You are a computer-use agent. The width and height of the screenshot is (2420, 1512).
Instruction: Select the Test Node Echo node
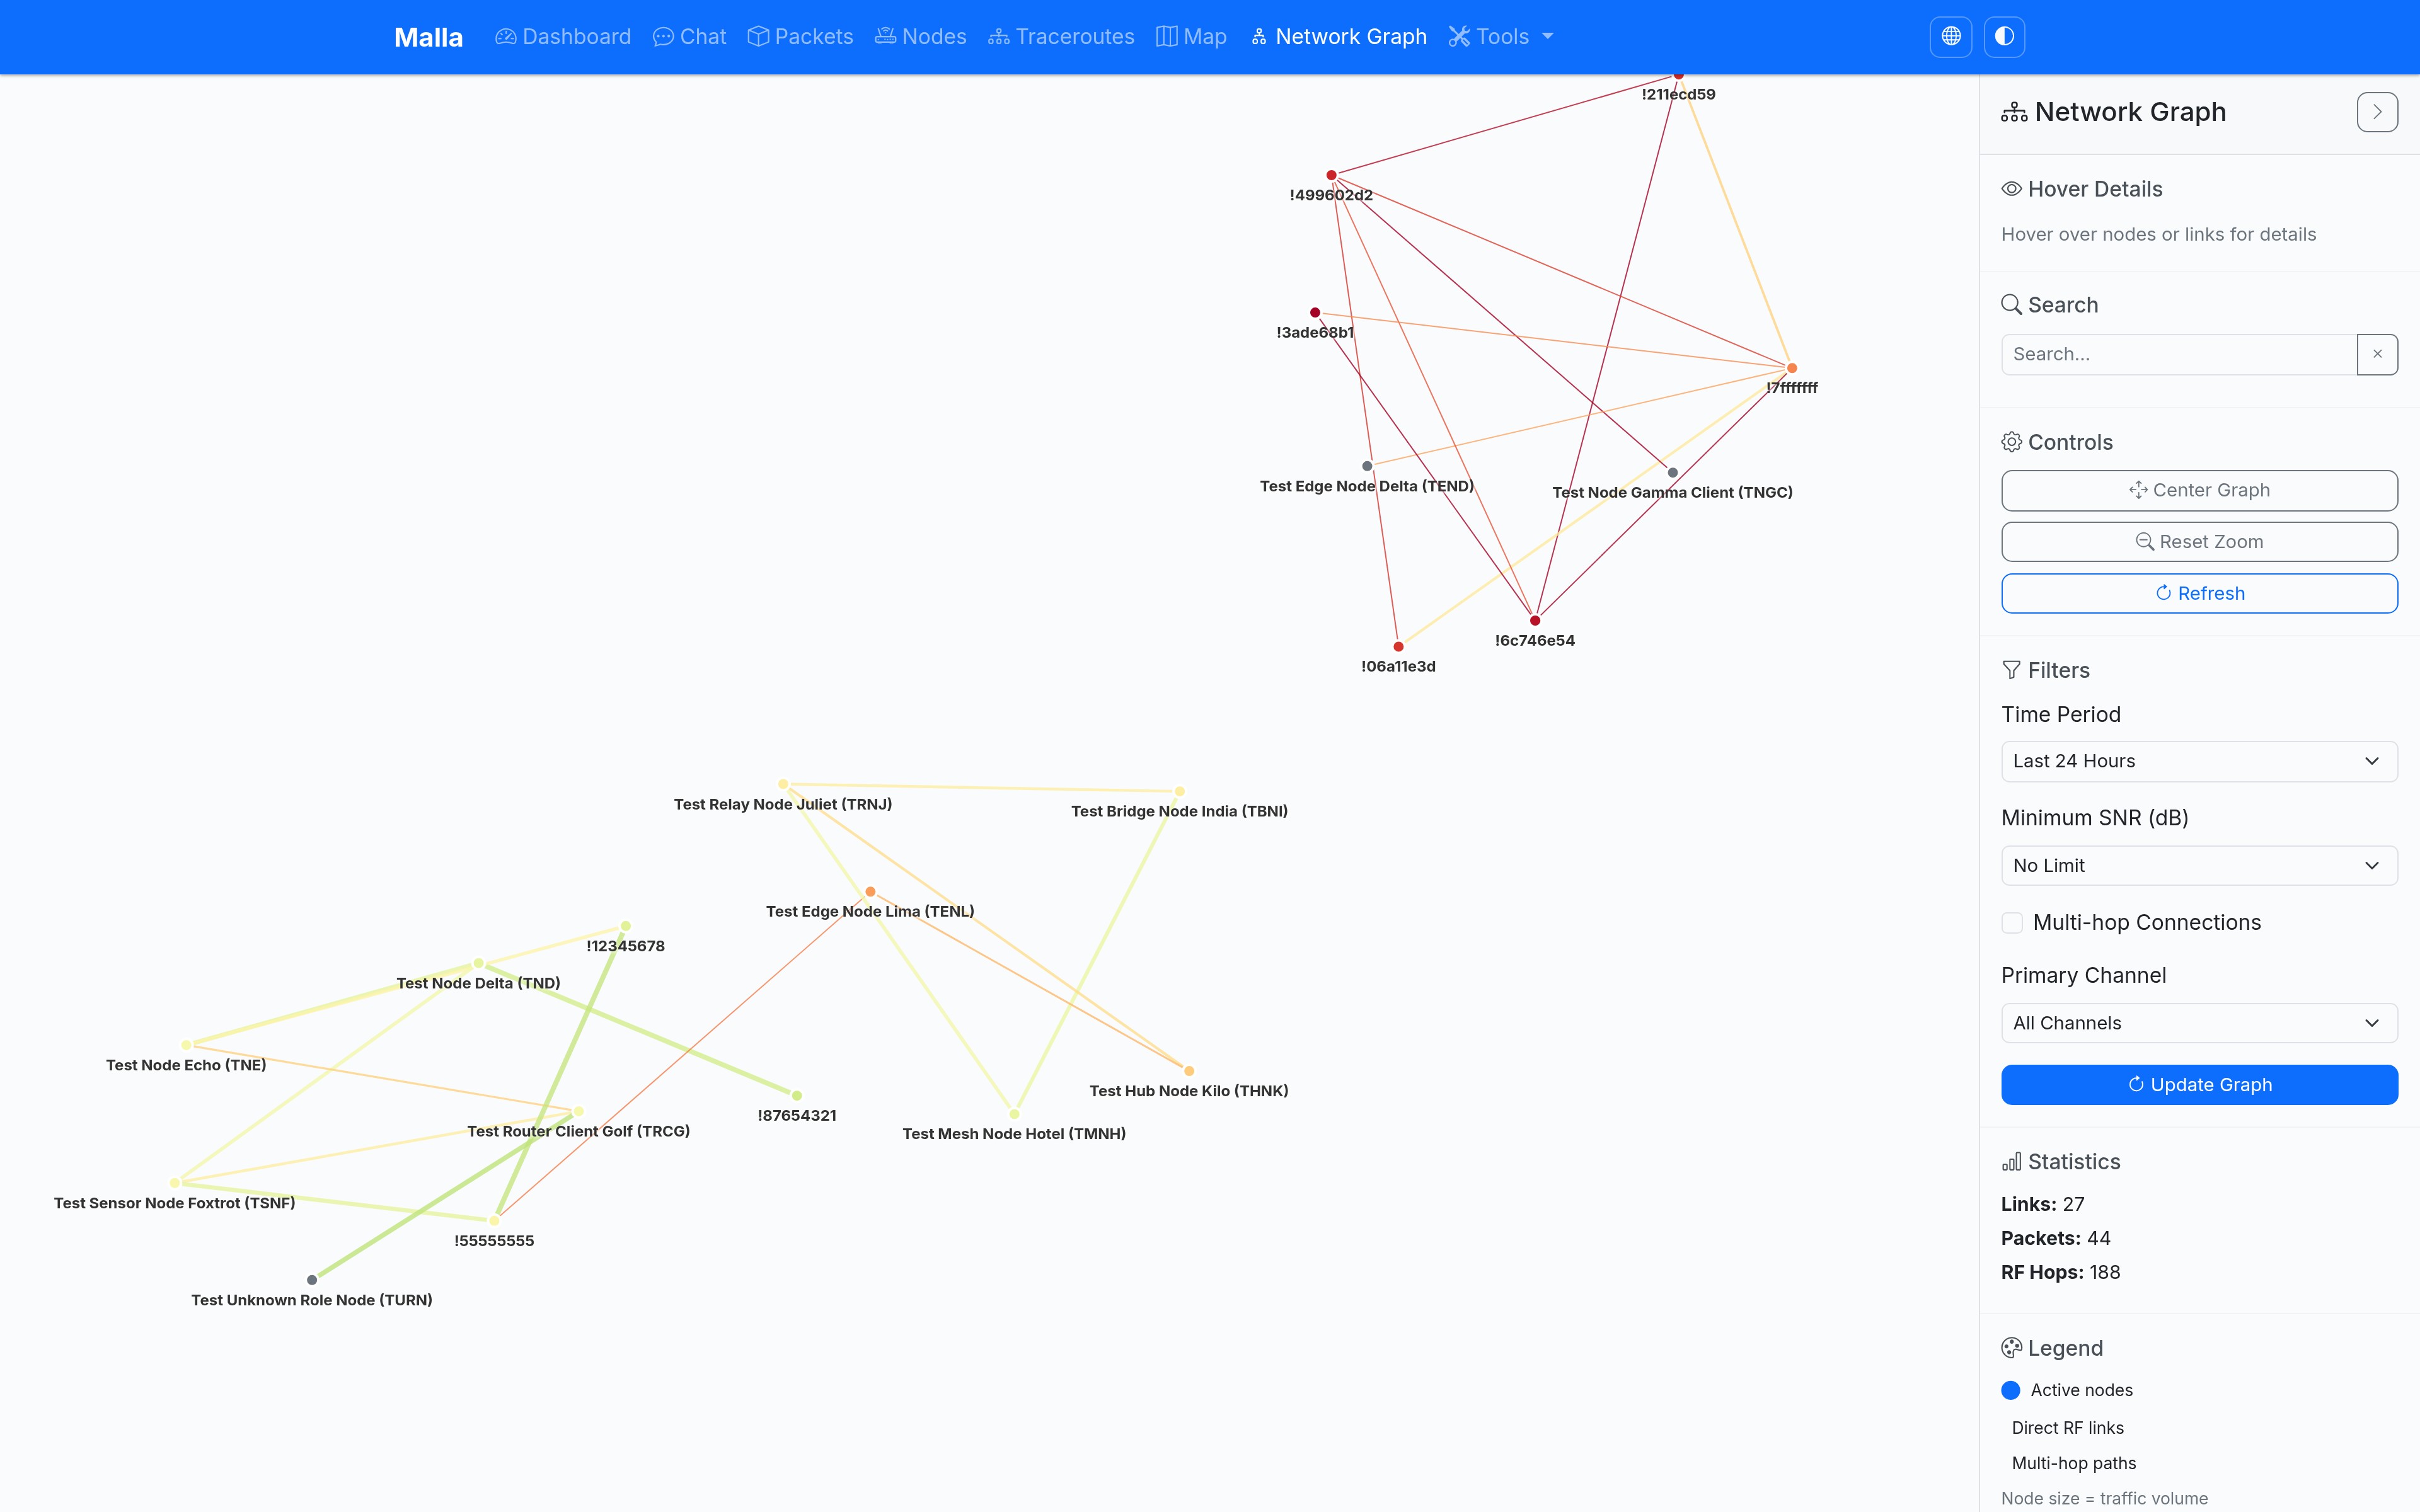[x=186, y=1045]
